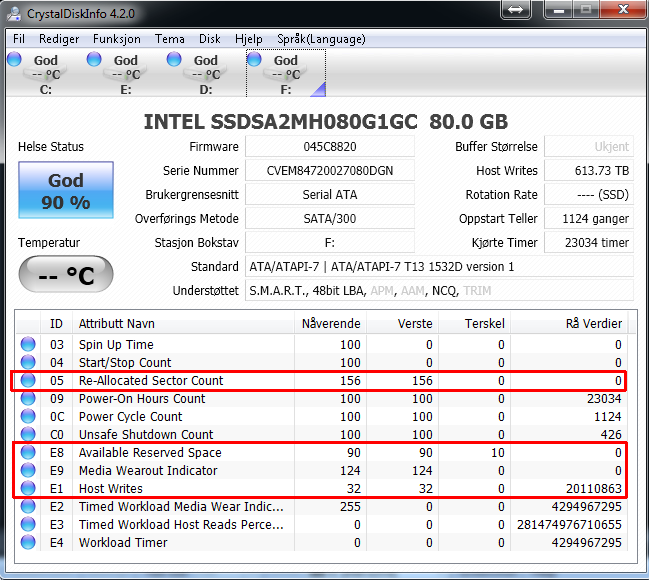The width and height of the screenshot is (649, 580).
Task: Click the Verste column header
Action: tap(402, 323)
